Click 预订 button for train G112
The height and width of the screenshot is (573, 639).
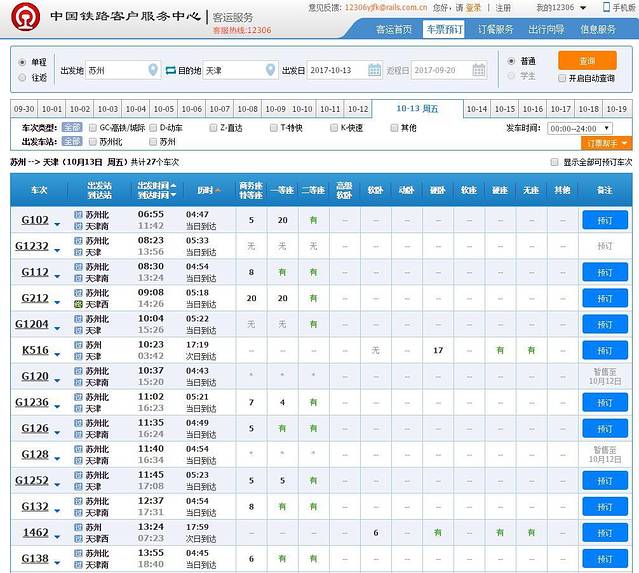604,272
